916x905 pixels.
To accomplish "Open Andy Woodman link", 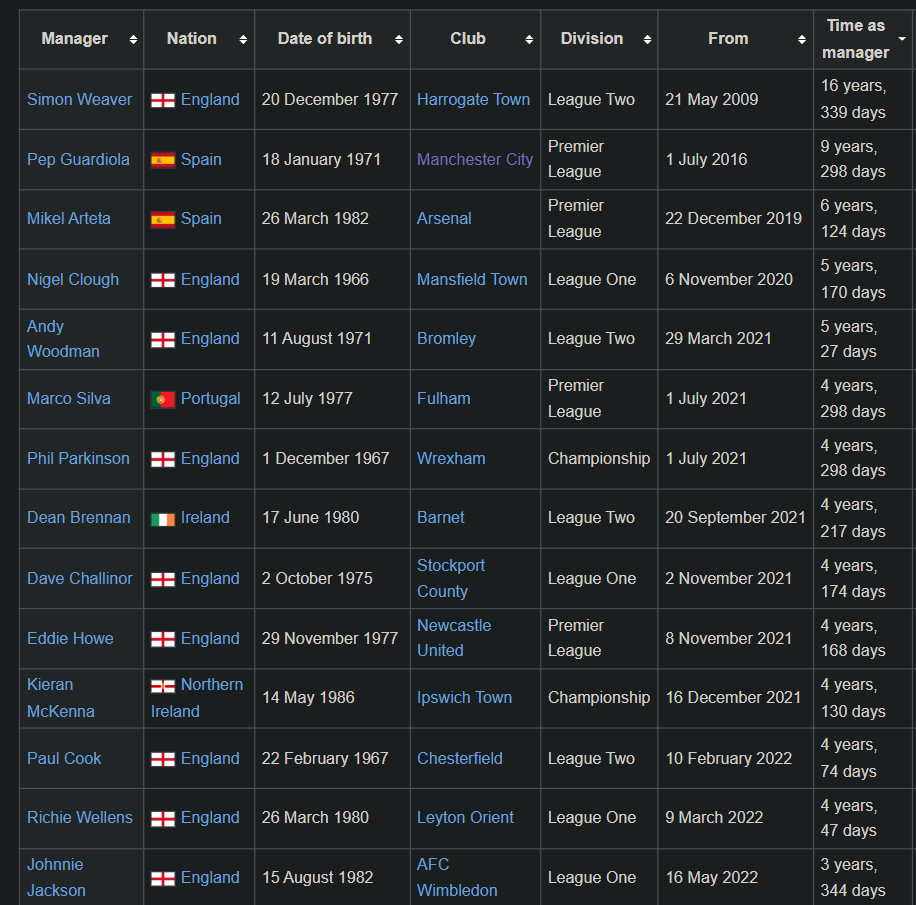I will (63, 339).
